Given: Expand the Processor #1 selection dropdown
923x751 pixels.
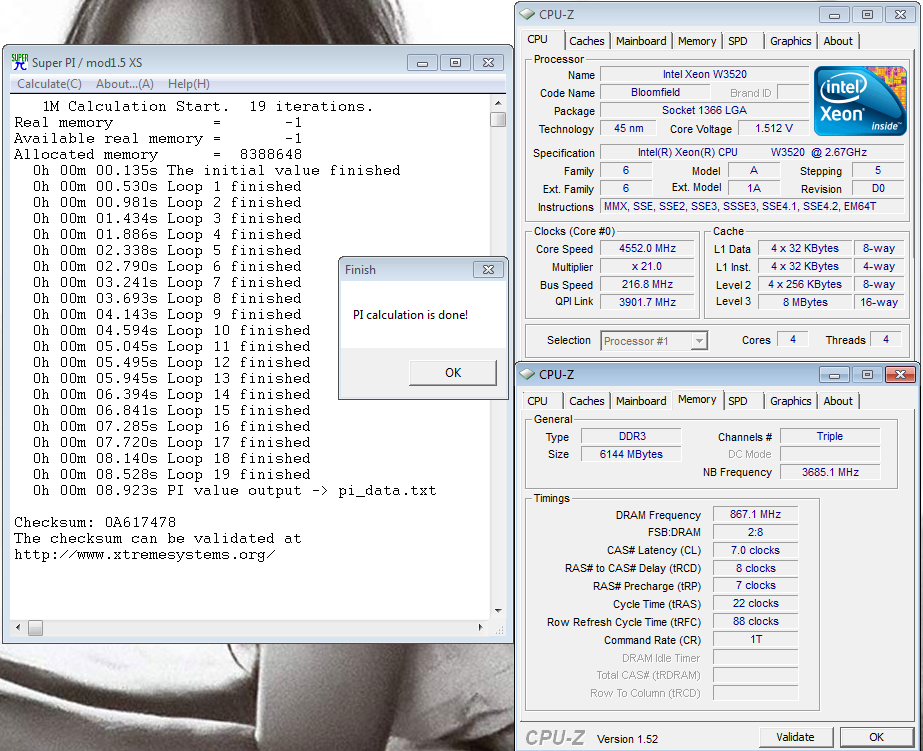Looking at the screenshot, I should point(699,341).
